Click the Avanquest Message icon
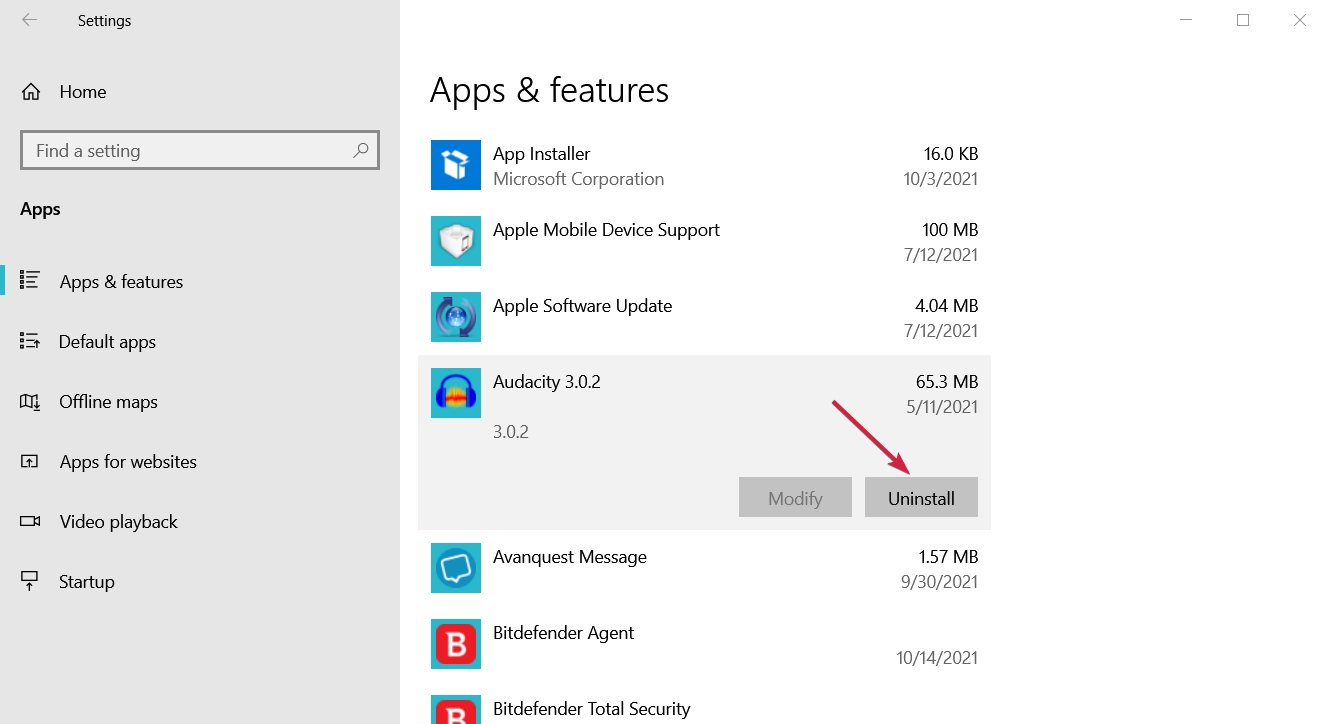The height and width of the screenshot is (724, 1329). [x=456, y=568]
